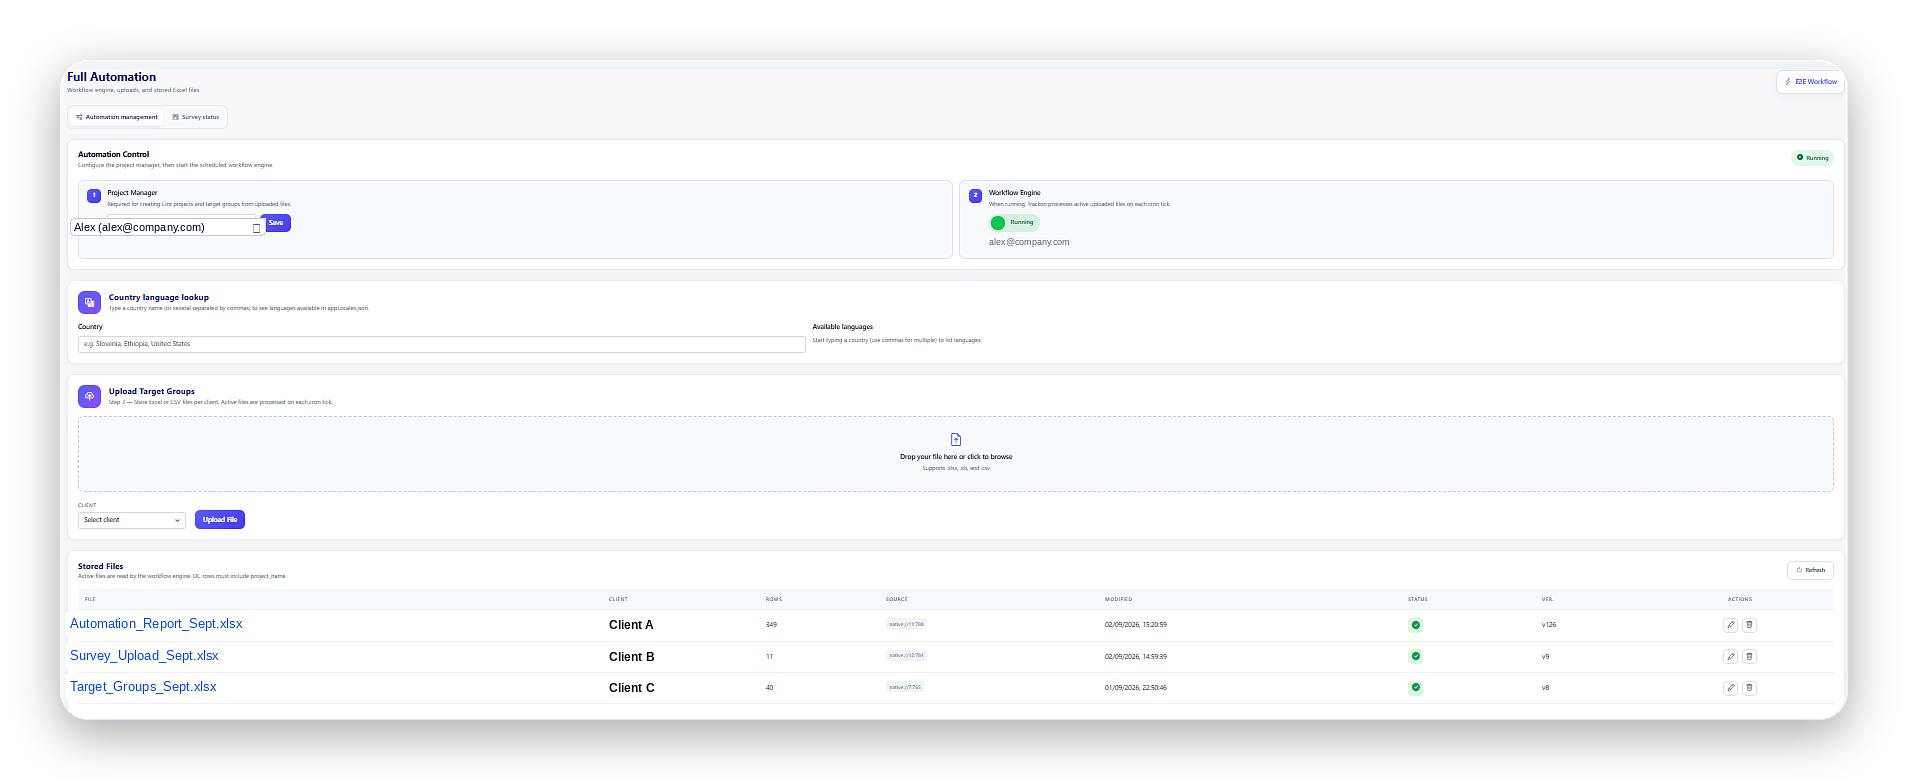Edit the Survey_Upload_Sept.xlsx file entry
The height and width of the screenshot is (779, 1907).
pos(1730,657)
